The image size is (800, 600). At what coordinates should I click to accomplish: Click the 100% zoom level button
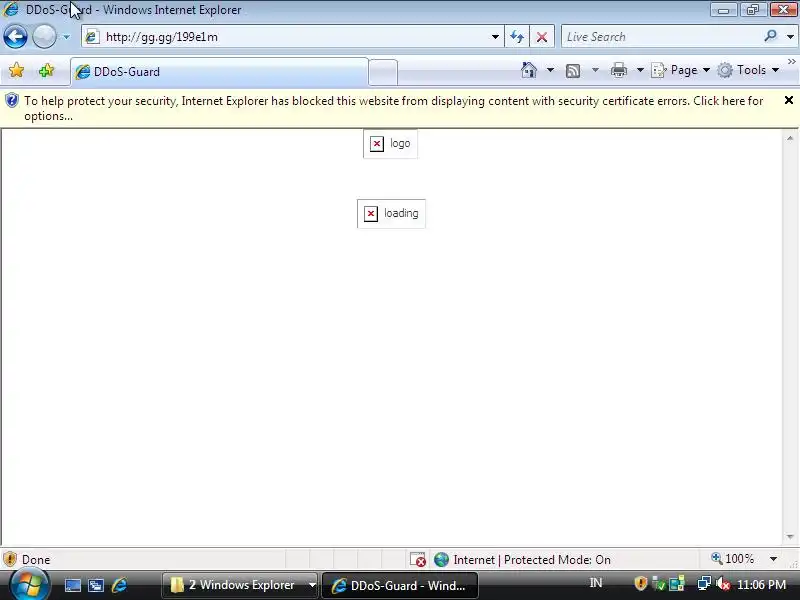click(733, 559)
